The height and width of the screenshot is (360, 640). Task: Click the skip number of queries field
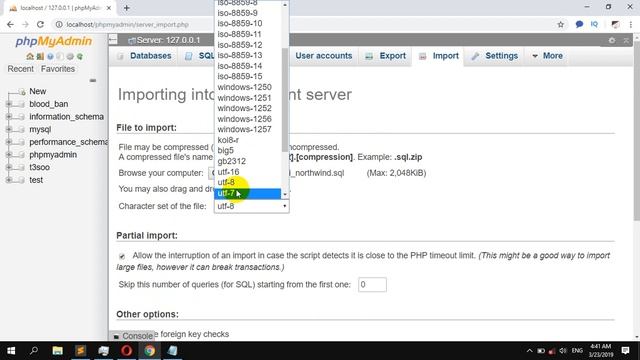(372, 284)
